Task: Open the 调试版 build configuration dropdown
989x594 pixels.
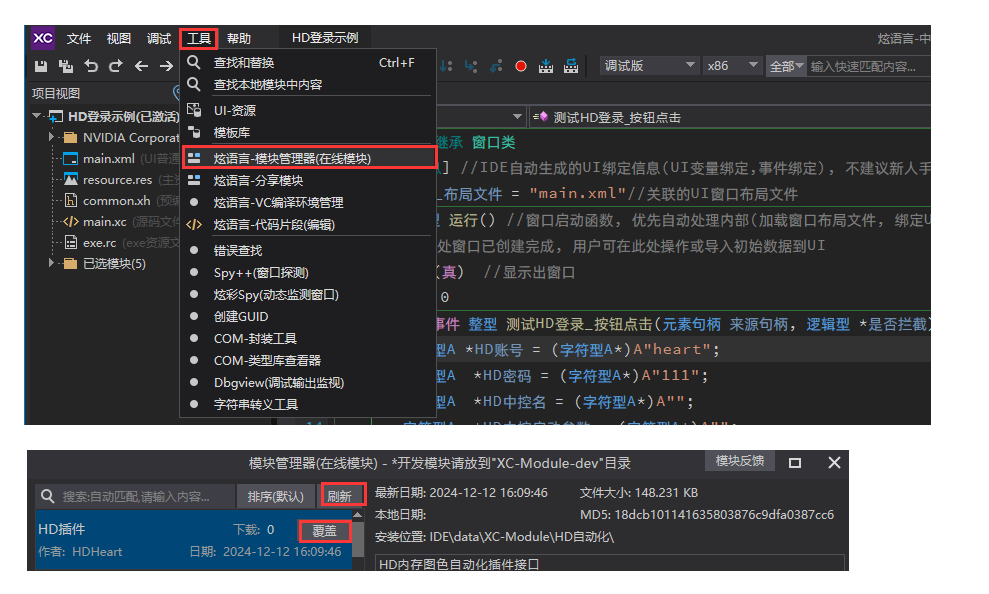Action: point(648,66)
